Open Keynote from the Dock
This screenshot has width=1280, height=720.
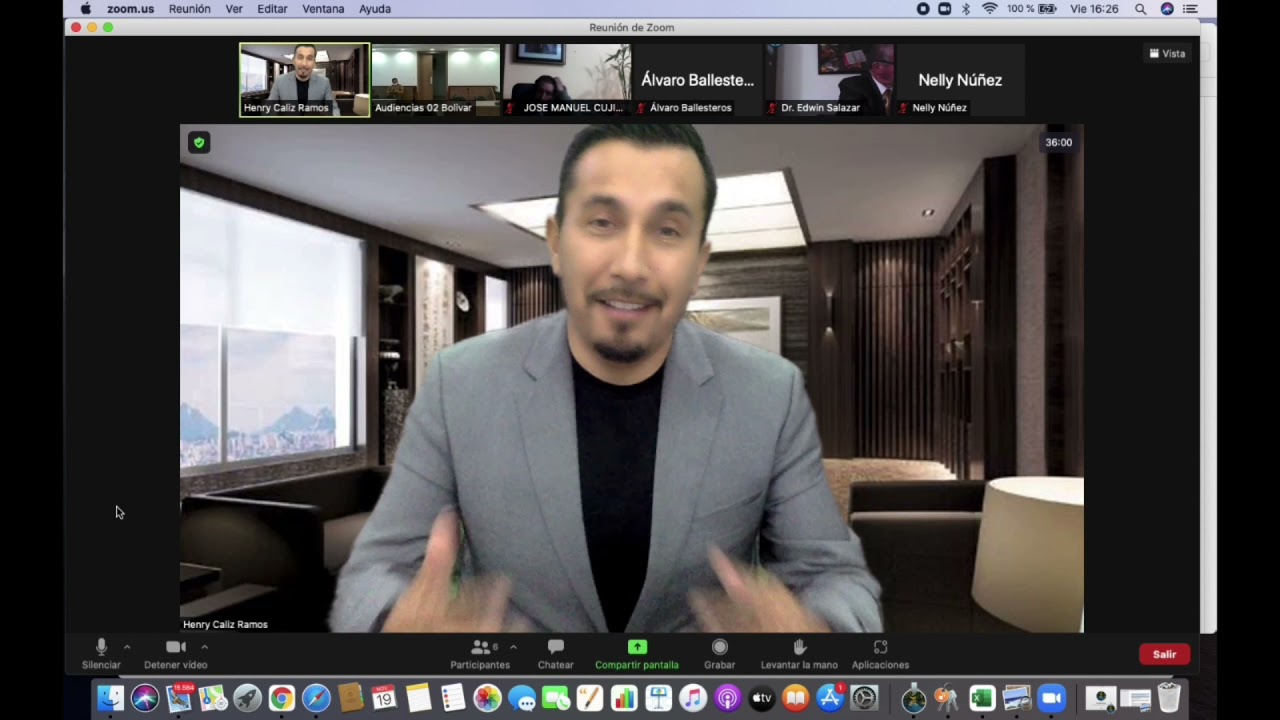(x=658, y=698)
